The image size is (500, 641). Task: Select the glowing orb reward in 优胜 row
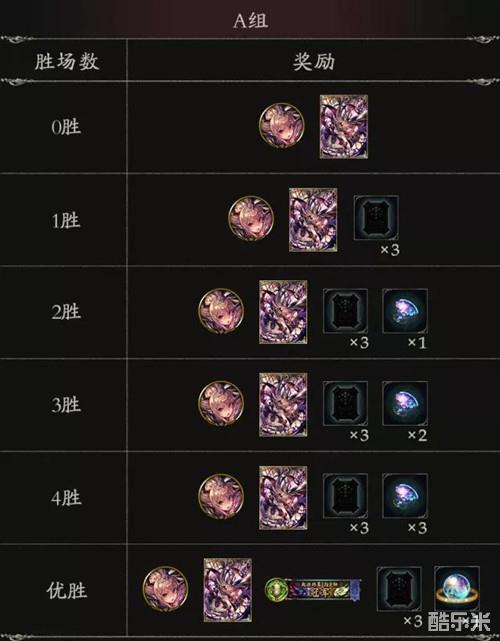click(457, 589)
